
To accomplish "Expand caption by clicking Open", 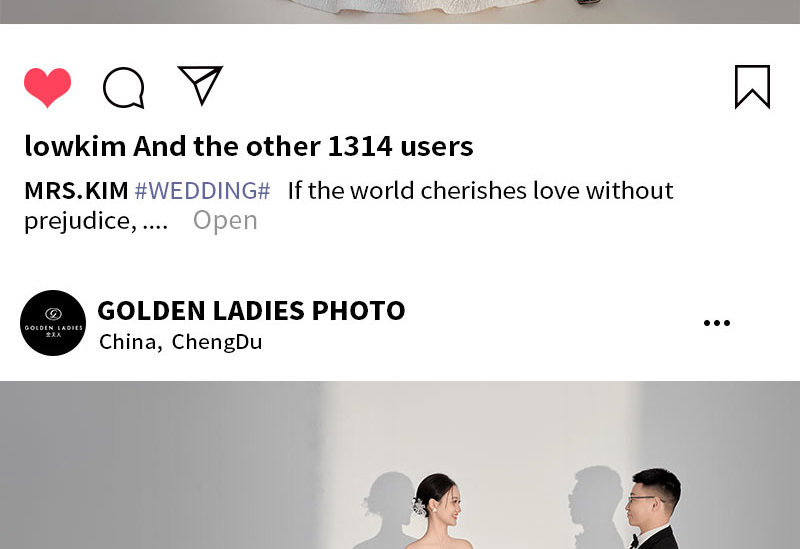I will pos(225,220).
